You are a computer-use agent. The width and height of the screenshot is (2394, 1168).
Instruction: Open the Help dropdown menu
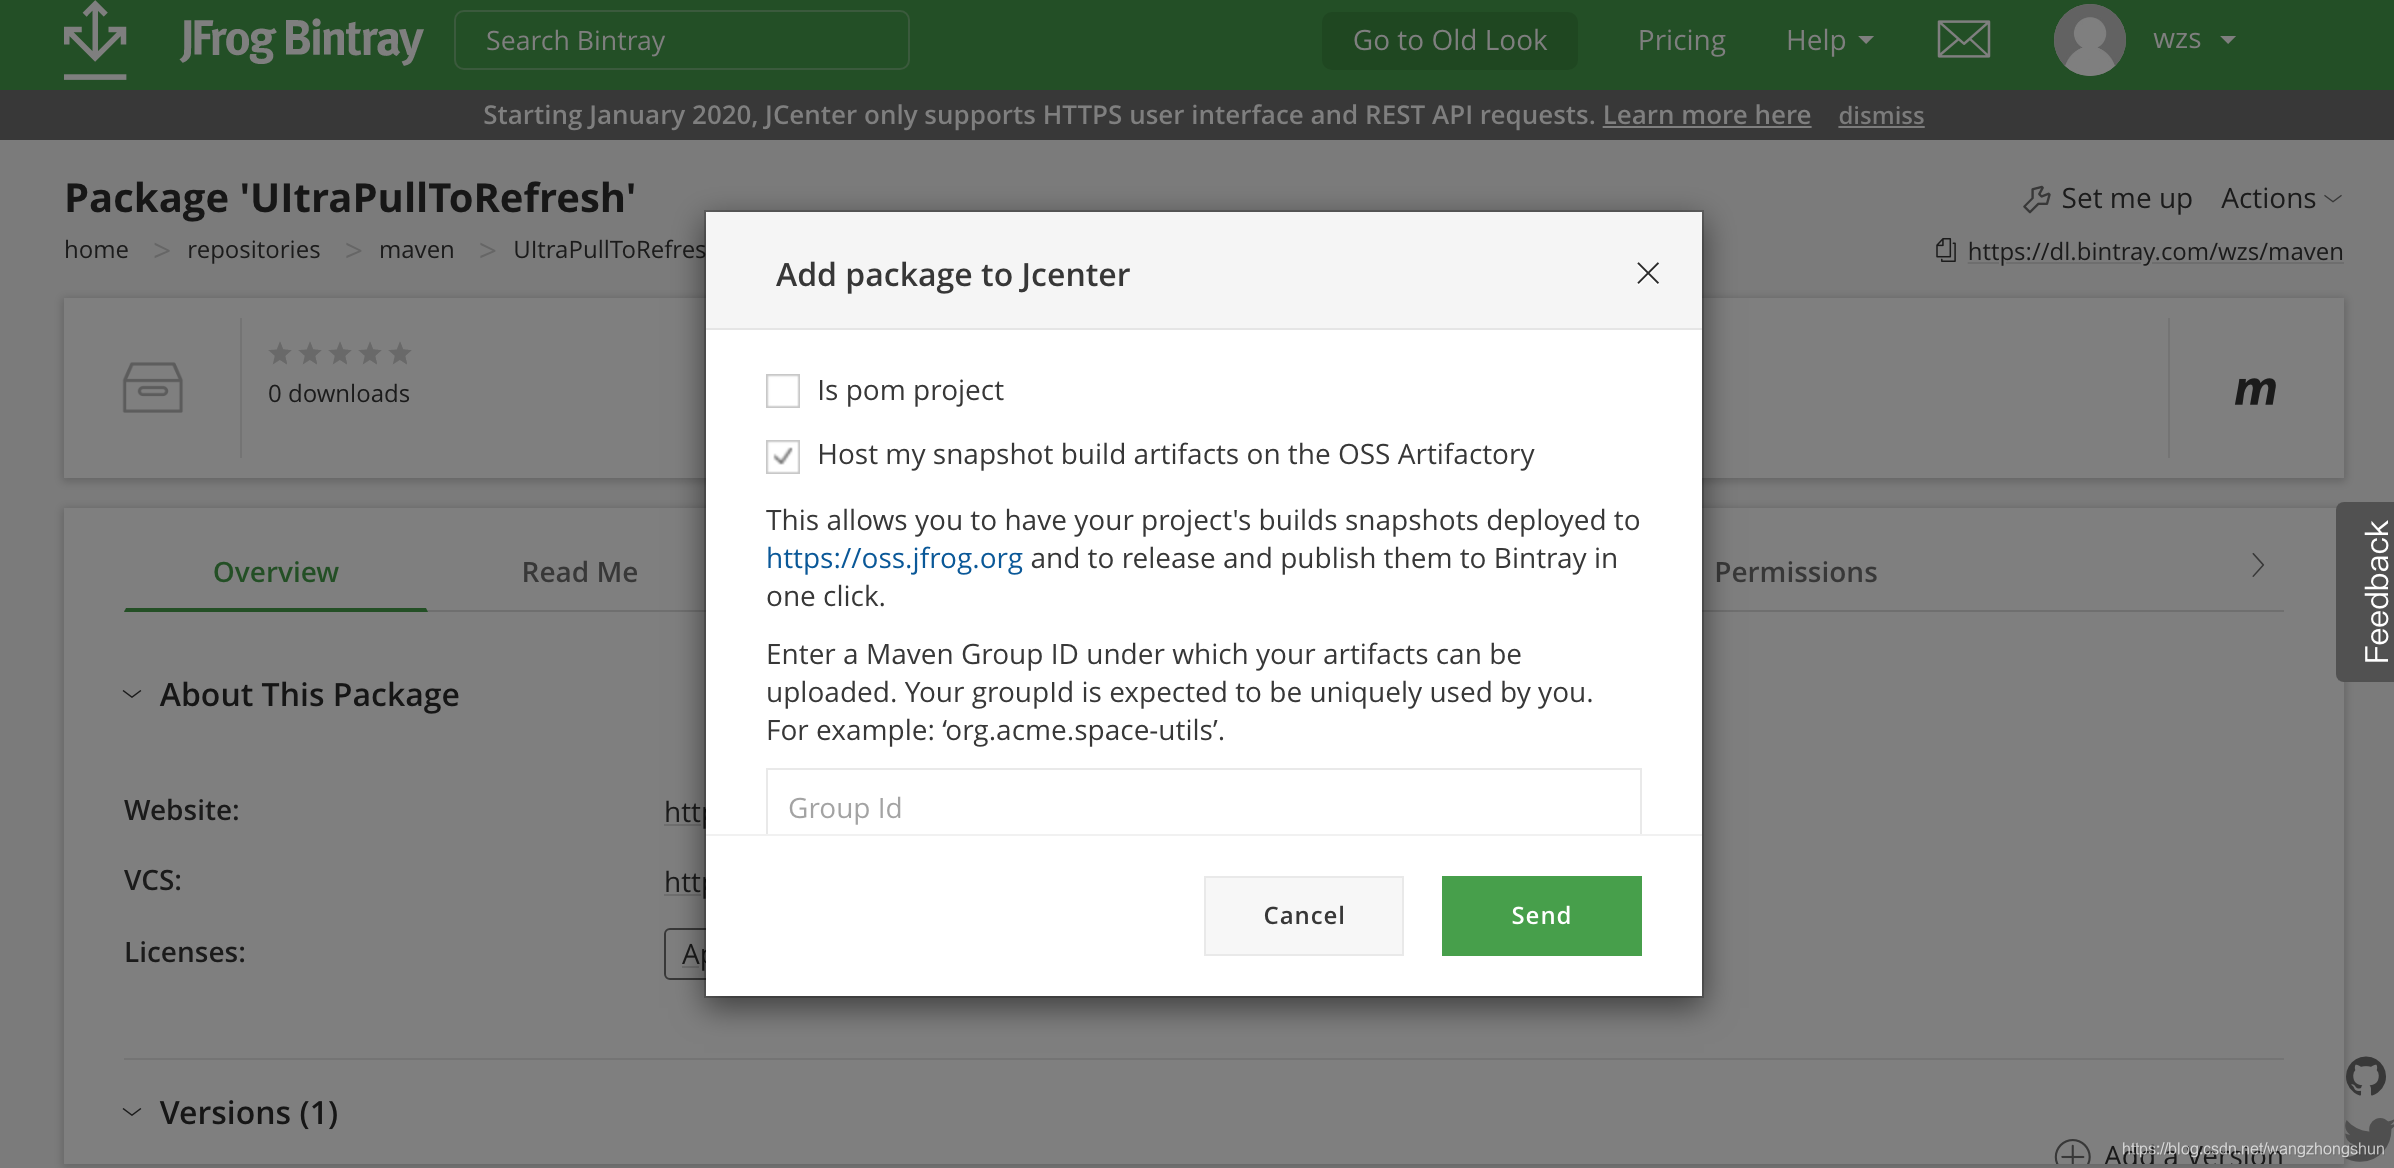coord(1829,40)
